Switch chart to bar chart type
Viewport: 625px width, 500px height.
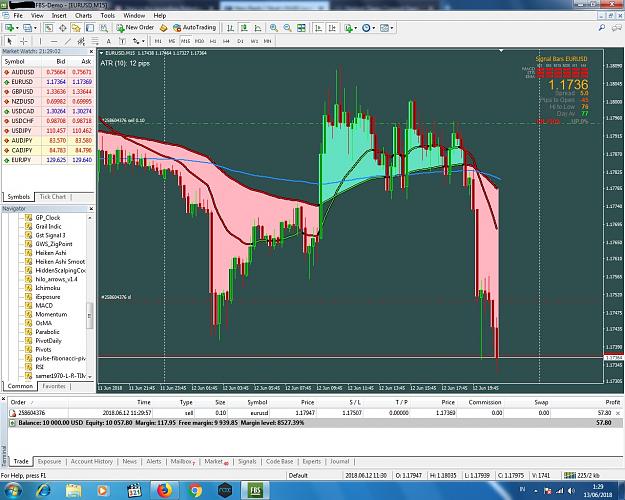pos(230,28)
